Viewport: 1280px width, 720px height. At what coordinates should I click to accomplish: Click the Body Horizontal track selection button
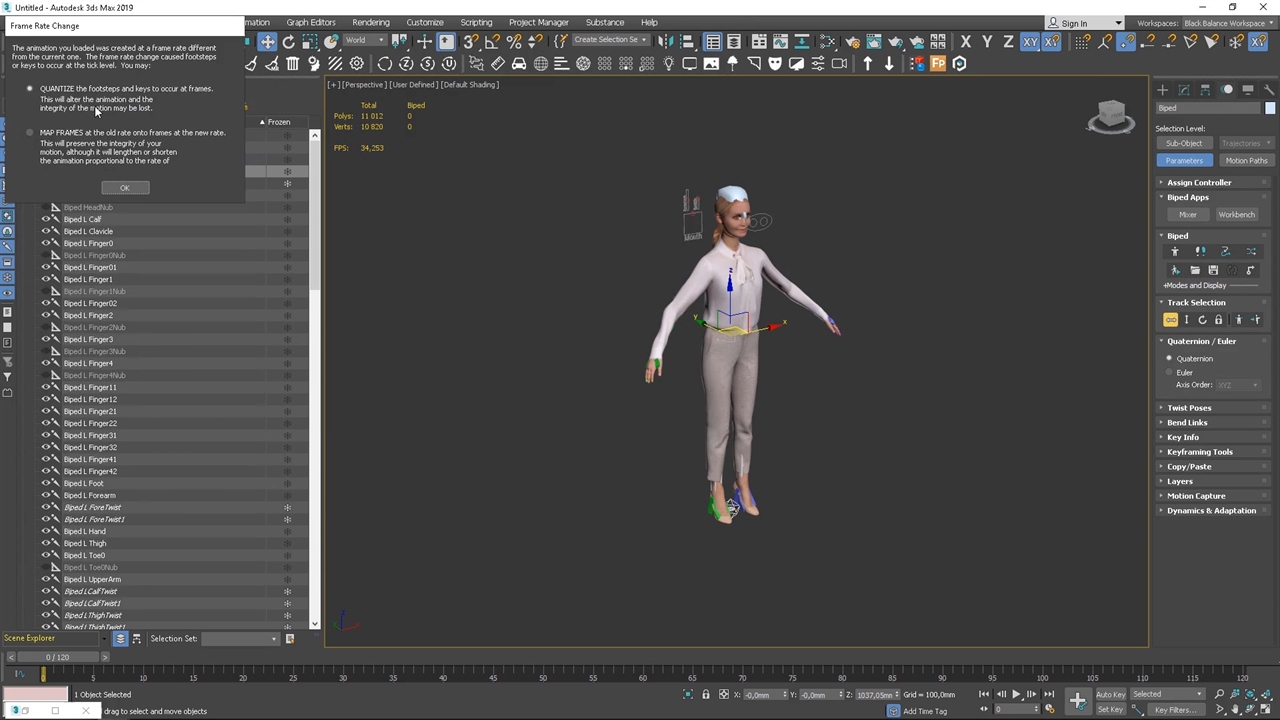[x=1170, y=320]
